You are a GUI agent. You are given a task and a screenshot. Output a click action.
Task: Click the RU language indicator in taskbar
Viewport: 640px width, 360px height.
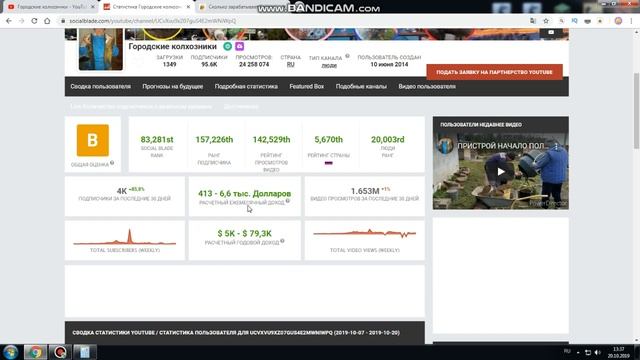pyautogui.click(x=567, y=351)
